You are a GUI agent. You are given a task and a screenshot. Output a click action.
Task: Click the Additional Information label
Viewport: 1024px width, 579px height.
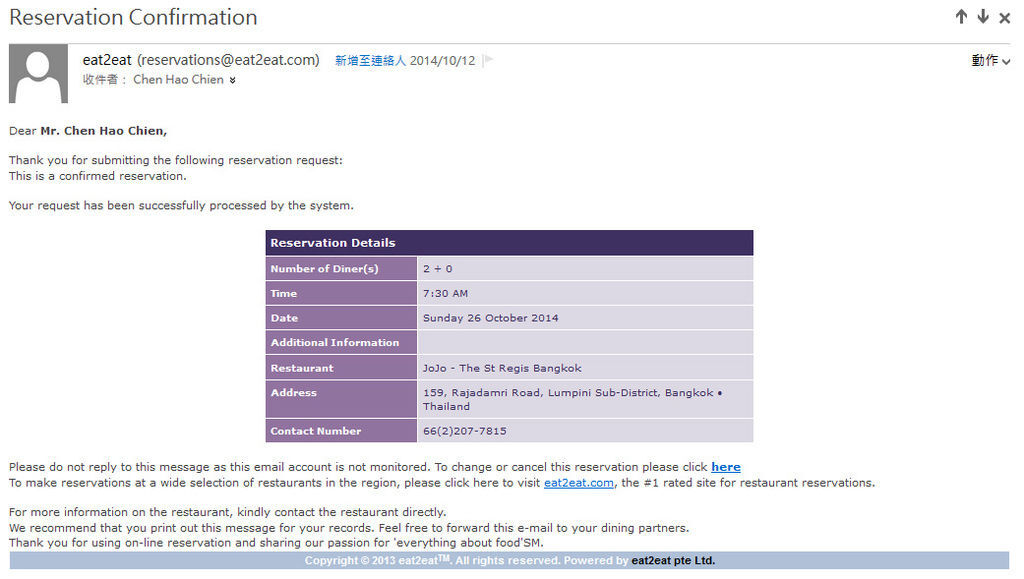tap(334, 342)
